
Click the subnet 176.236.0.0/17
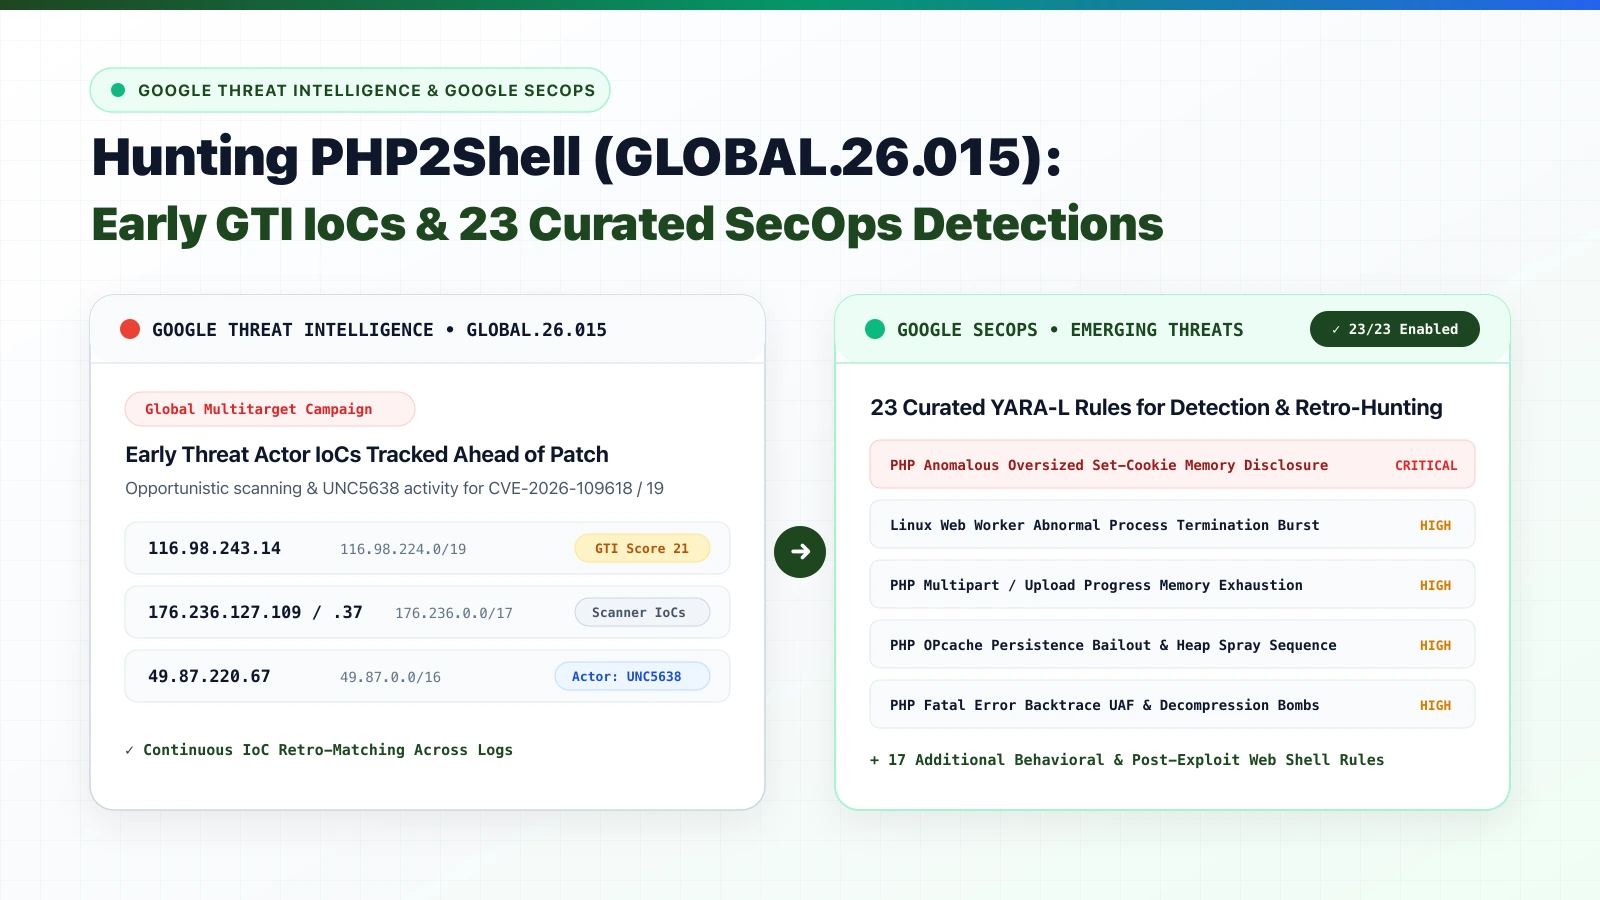[454, 613]
